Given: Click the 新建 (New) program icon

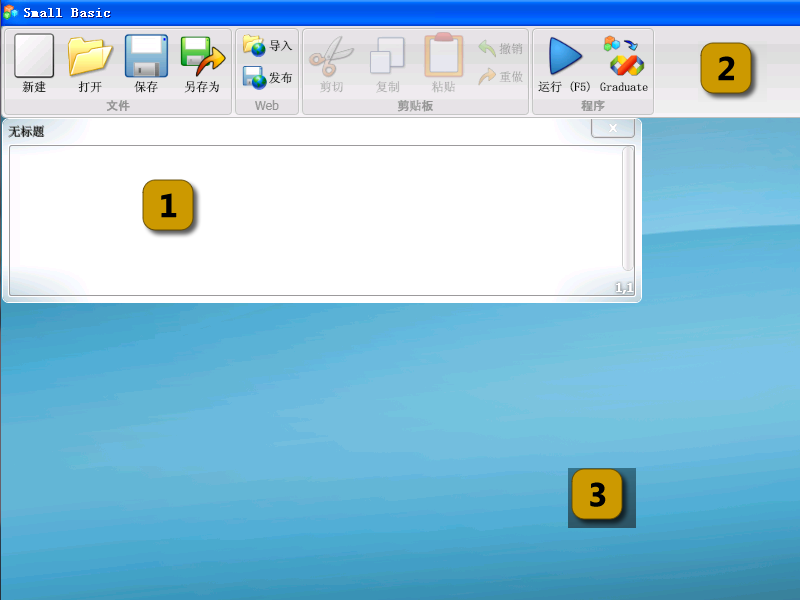Looking at the screenshot, I should (33, 55).
